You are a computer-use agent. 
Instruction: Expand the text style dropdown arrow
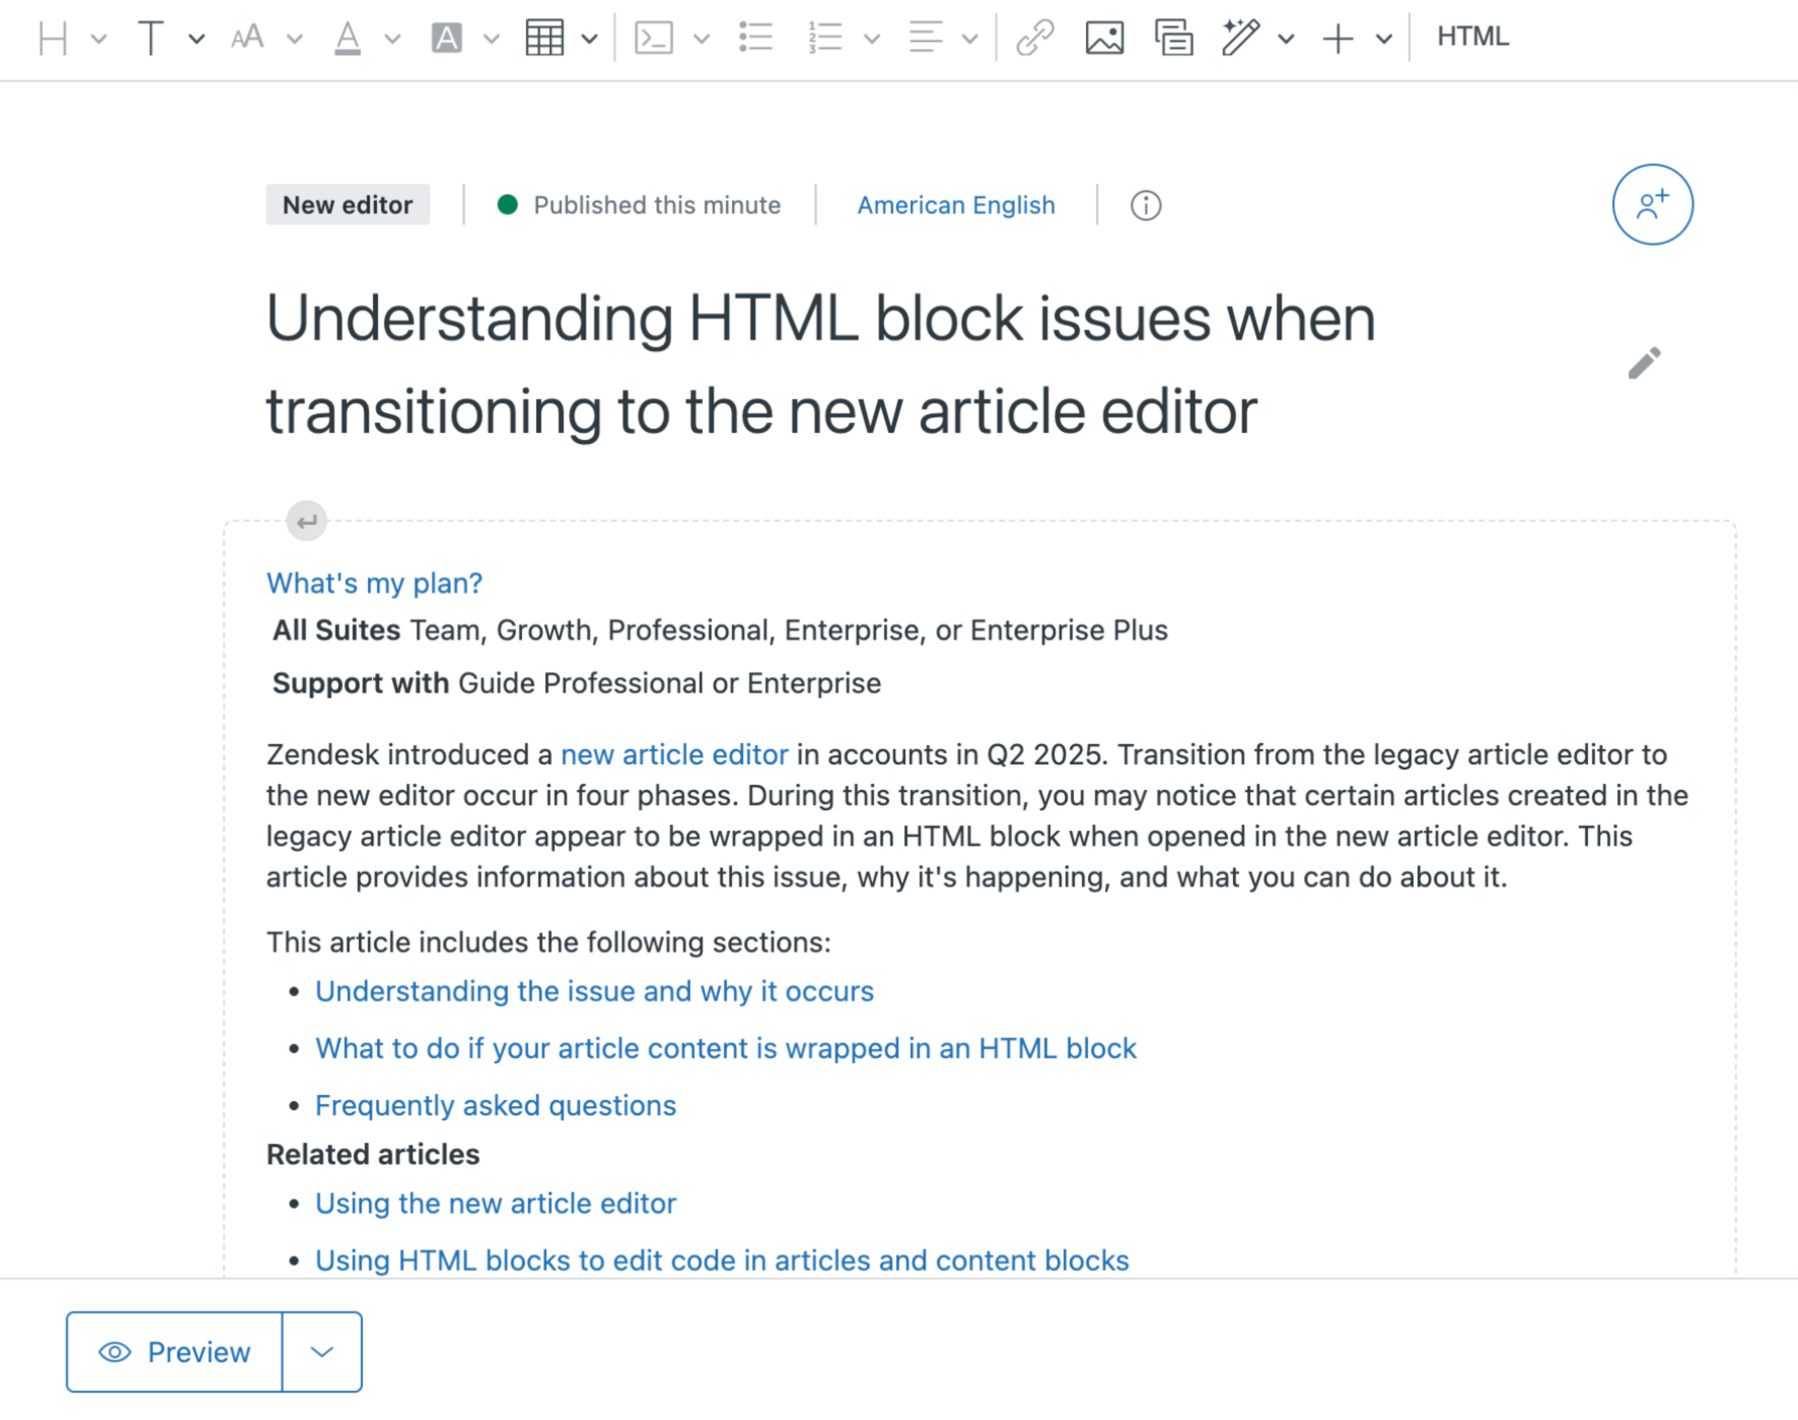coord(196,39)
